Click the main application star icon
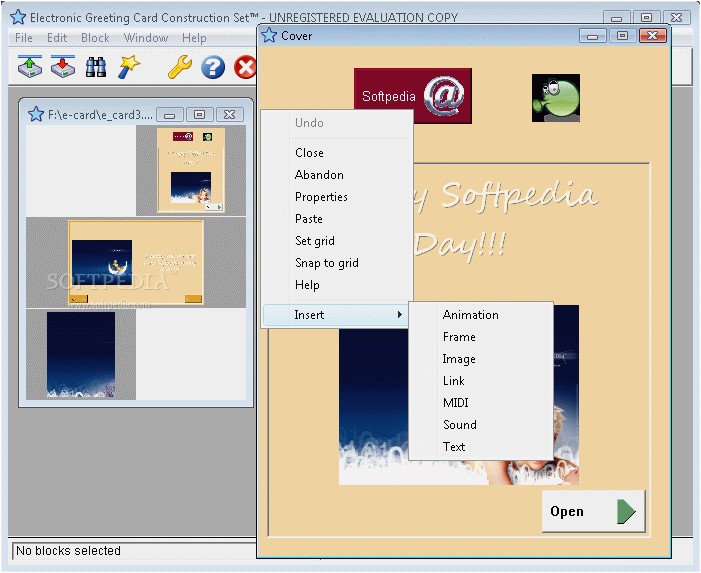The height and width of the screenshot is (573, 701). 18,17
